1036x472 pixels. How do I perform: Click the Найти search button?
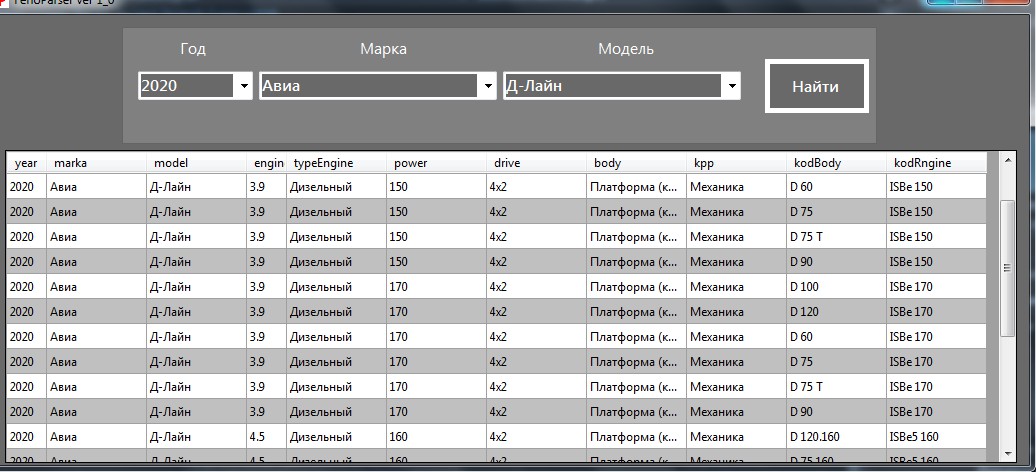[817, 87]
